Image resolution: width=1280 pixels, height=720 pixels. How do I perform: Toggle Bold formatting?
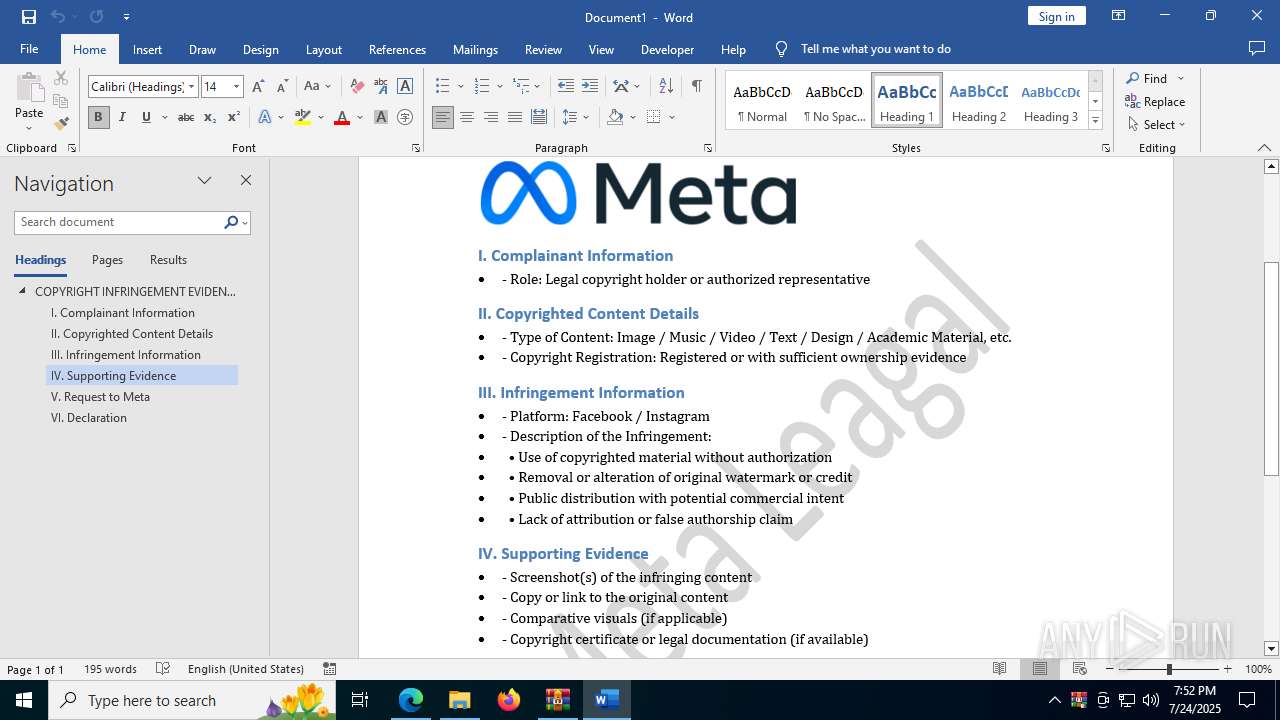pyautogui.click(x=98, y=117)
